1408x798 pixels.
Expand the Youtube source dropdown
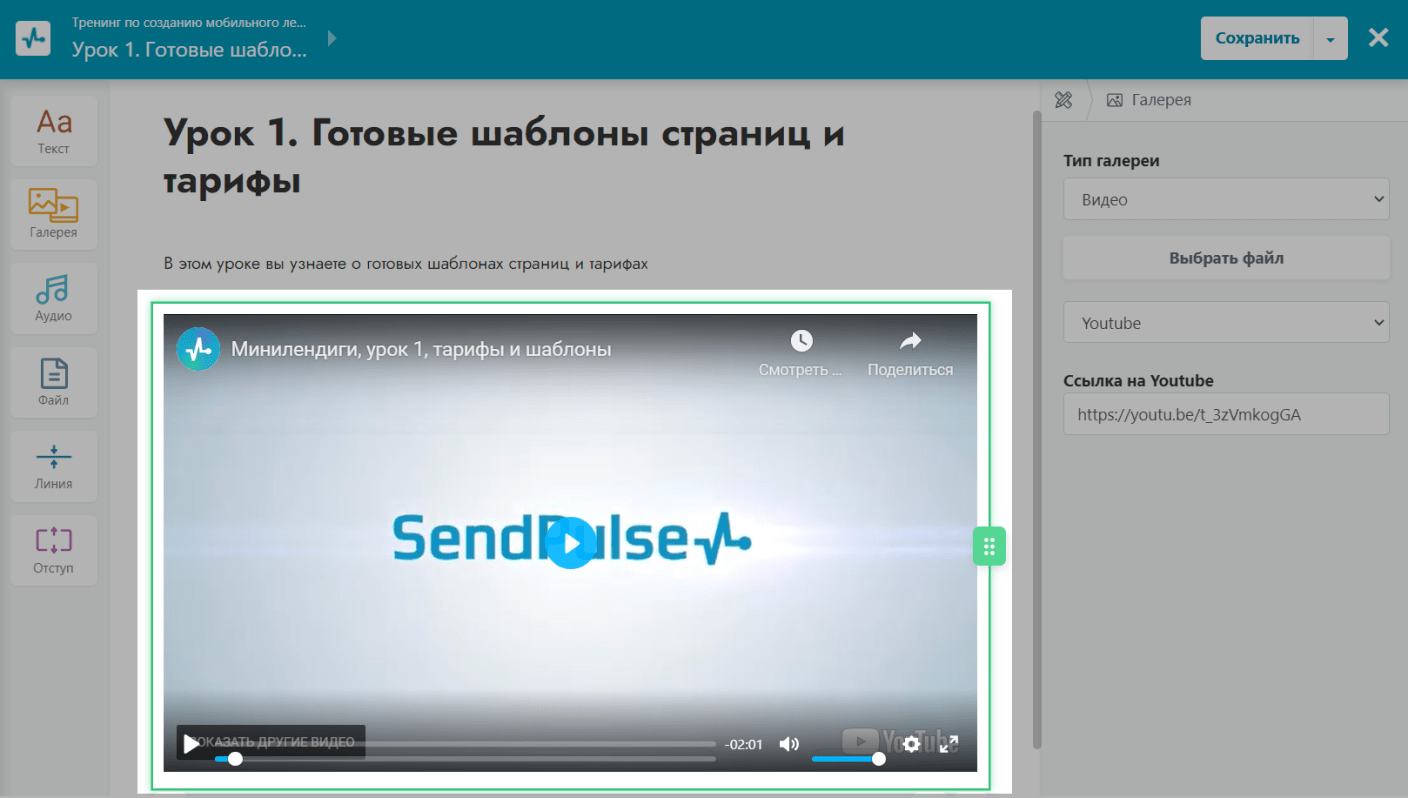1226,323
